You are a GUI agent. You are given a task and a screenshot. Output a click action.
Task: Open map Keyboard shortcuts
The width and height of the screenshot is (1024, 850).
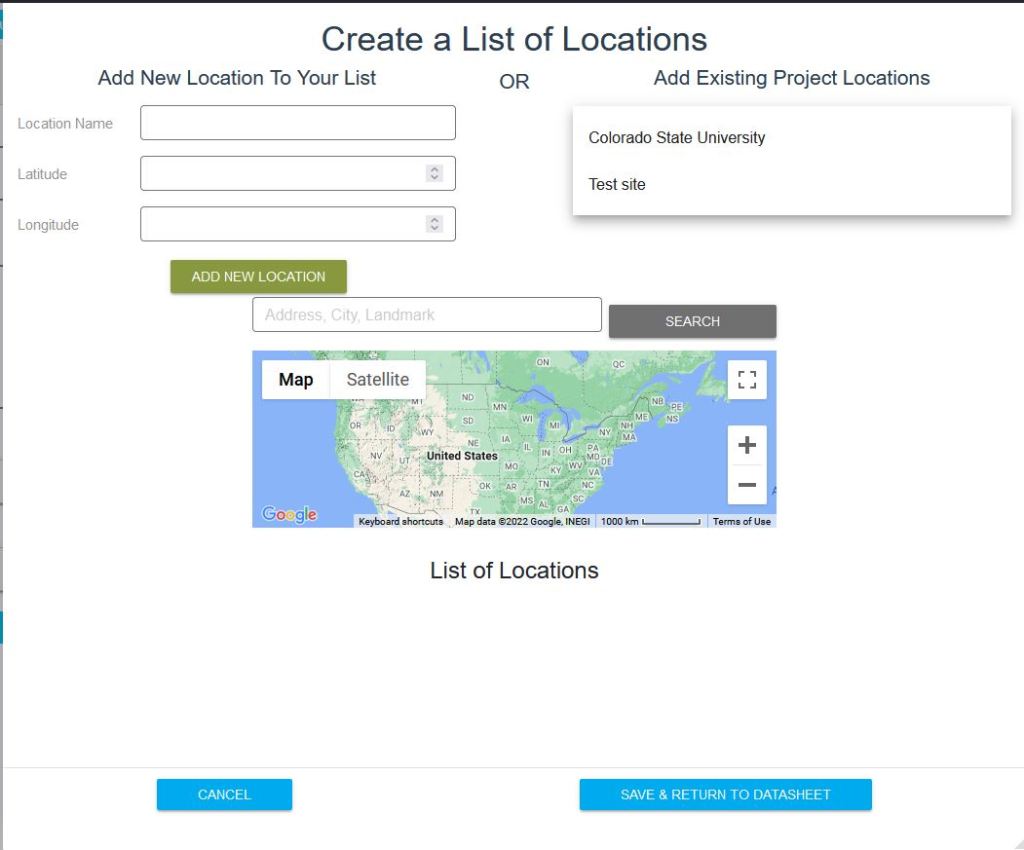coord(400,522)
